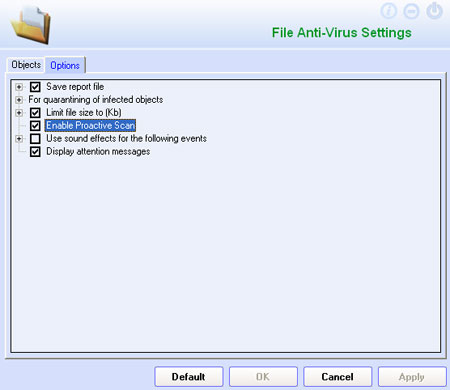Screen dimensions: 450x390
Task: Click the Cancel button
Action: pyautogui.click(x=337, y=377)
